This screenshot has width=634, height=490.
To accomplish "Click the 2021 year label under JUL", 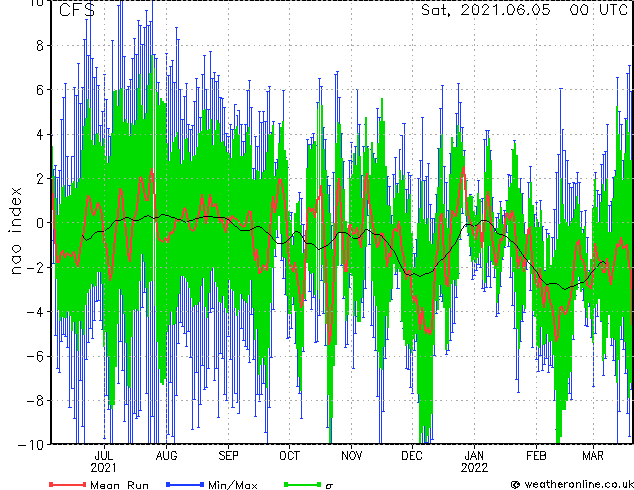I will (x=103, y=468).
